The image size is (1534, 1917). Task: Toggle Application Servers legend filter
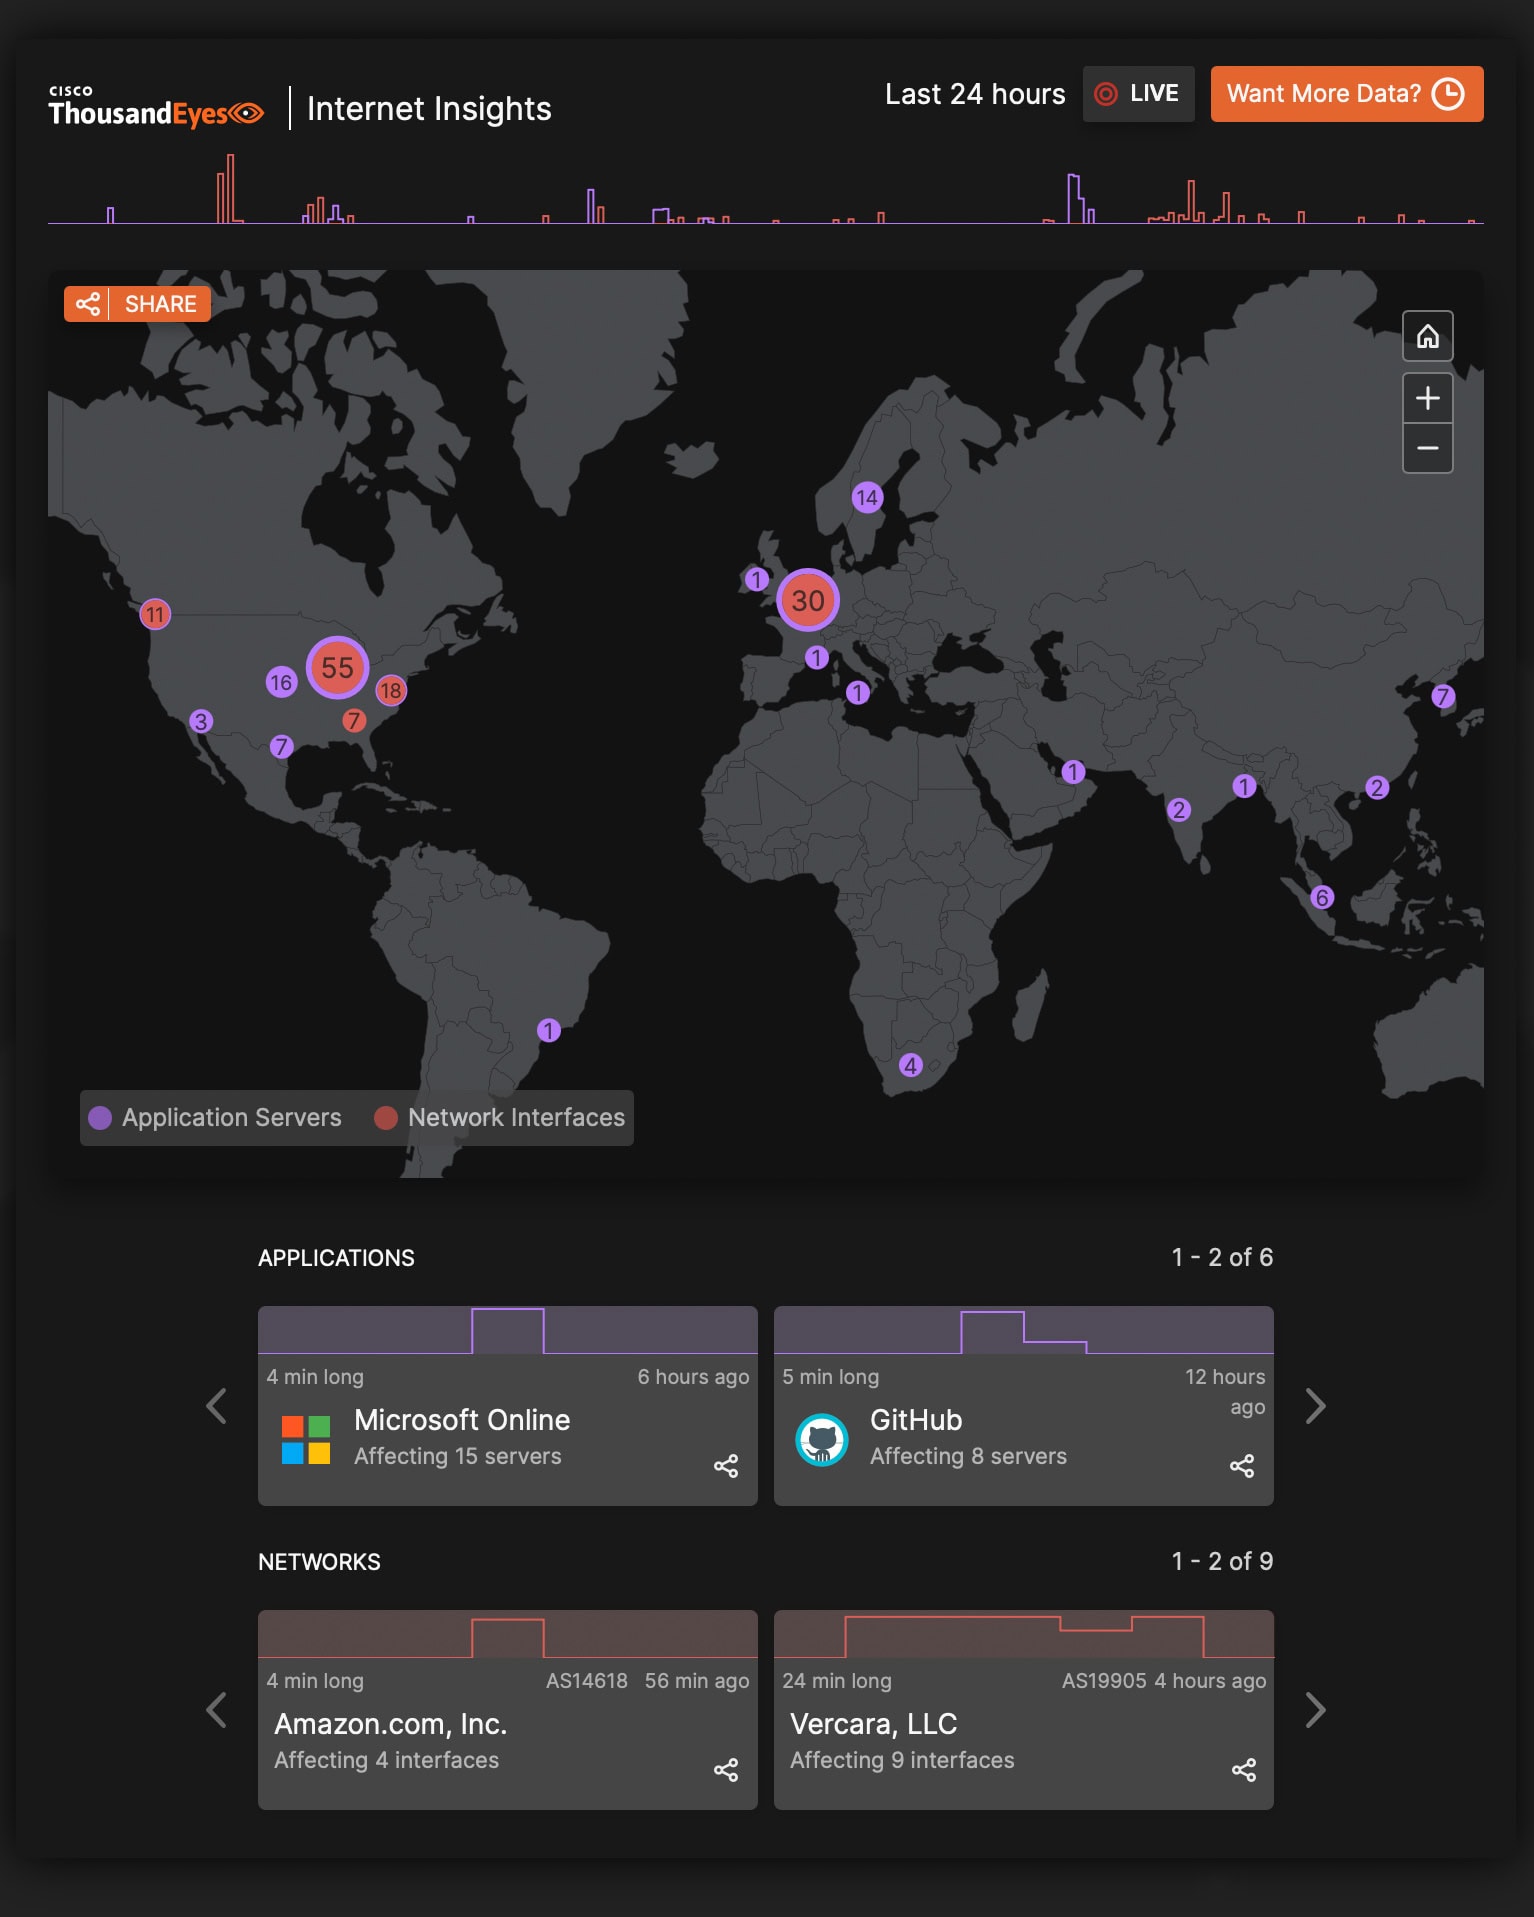(x=215, y=1118)
